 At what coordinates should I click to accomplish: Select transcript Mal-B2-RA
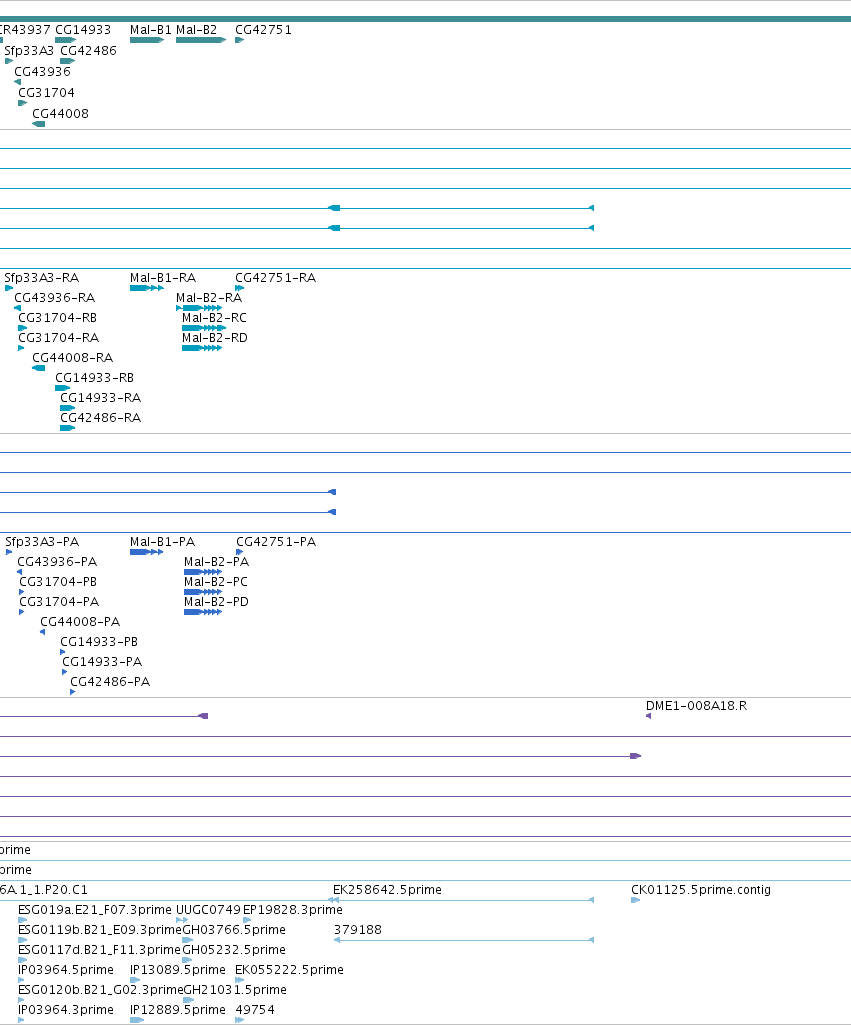coord(209,298)
